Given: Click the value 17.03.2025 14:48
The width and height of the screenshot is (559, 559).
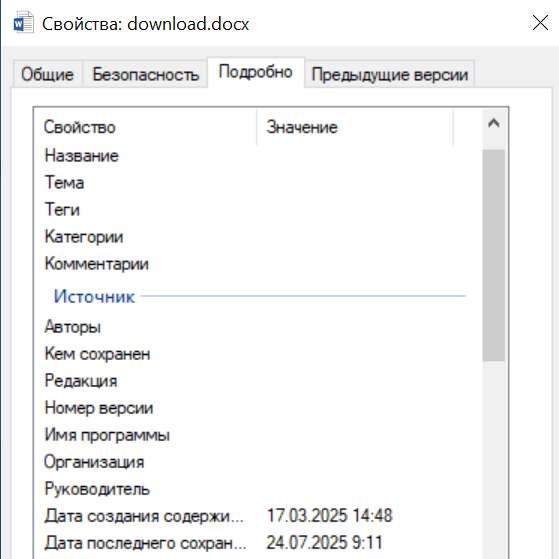Looking at the screenshot, I should [329, 516].
